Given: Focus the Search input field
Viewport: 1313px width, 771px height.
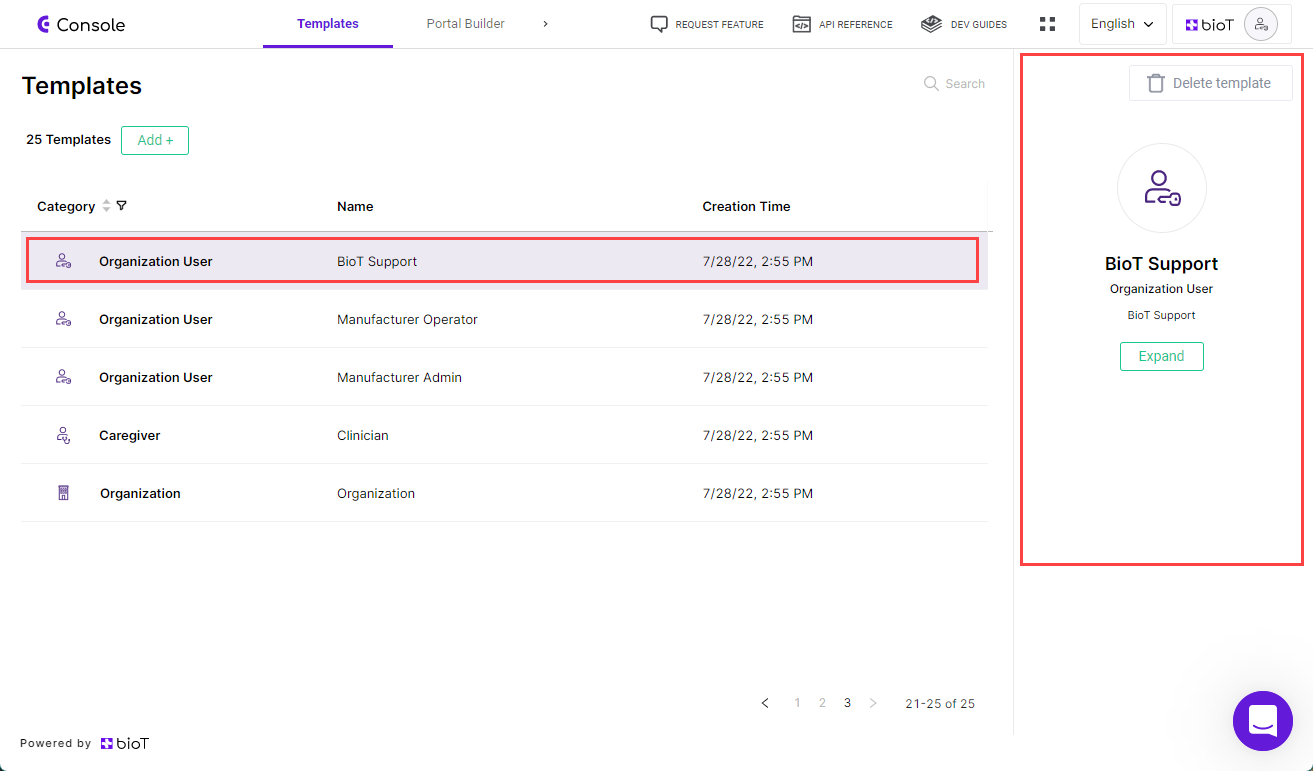Looking at the screenshot, I should pyautogui.click(x=965, y=84).
